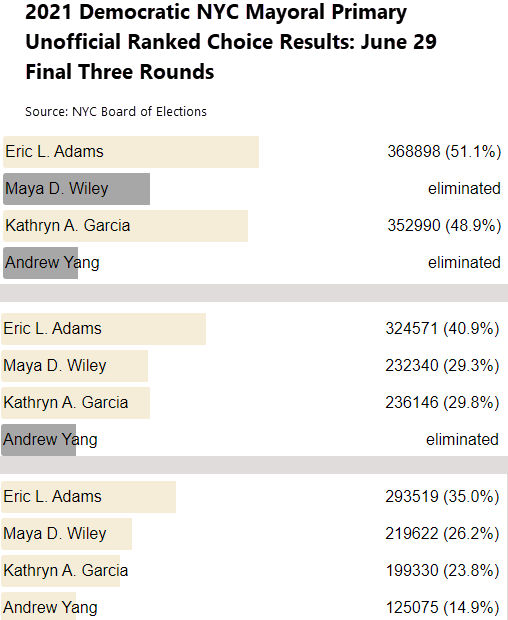Click Kathryn A. Garcia 199330 bar
Viewport: 508px width, 620px height.
click(x=60, y=571)
